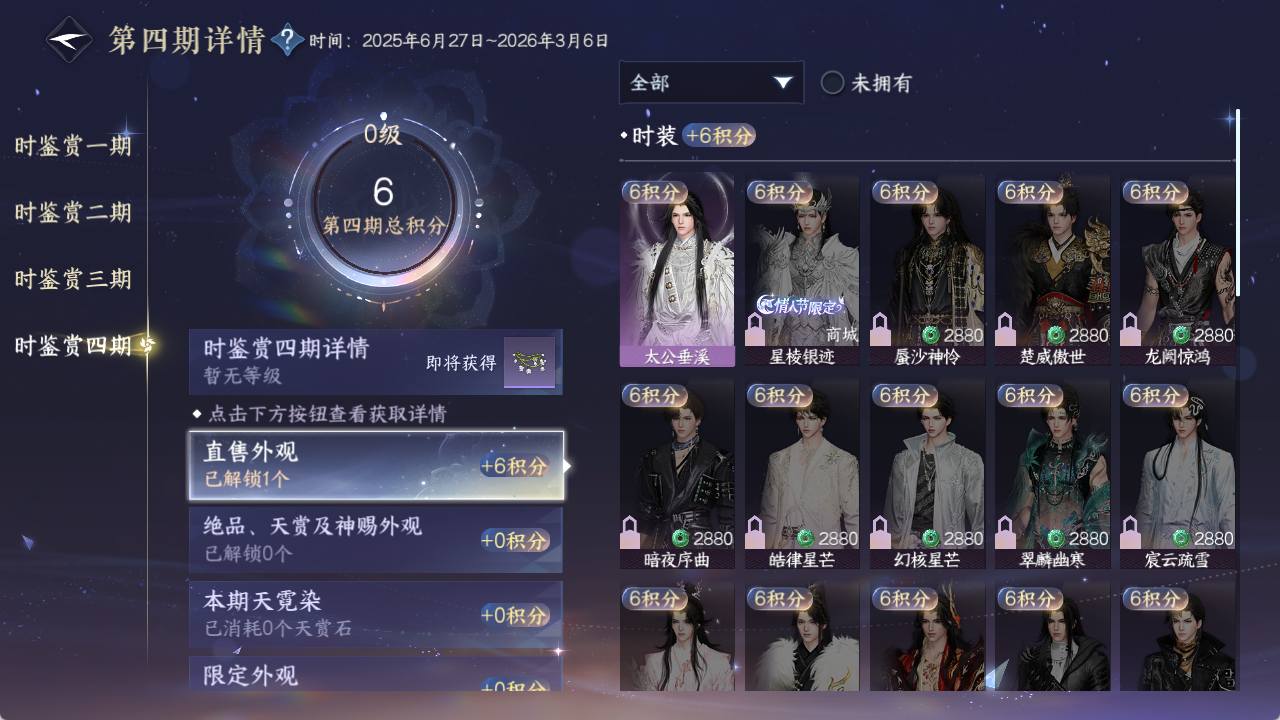Click the lock icon on 楚威傲世

point(1006,328)
